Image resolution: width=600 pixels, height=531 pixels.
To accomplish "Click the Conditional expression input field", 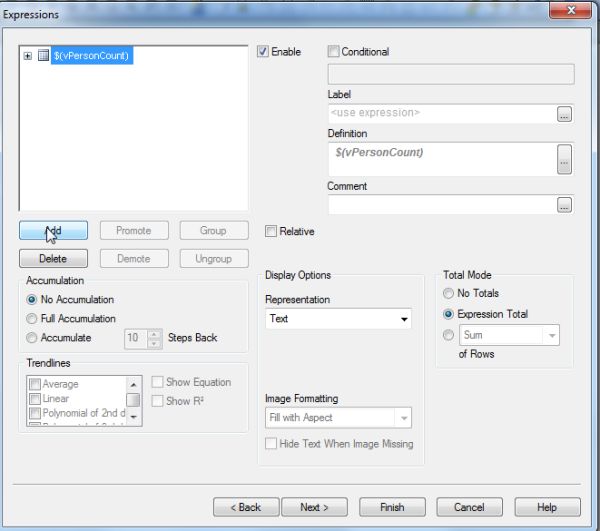I will [x=451, y=74].
